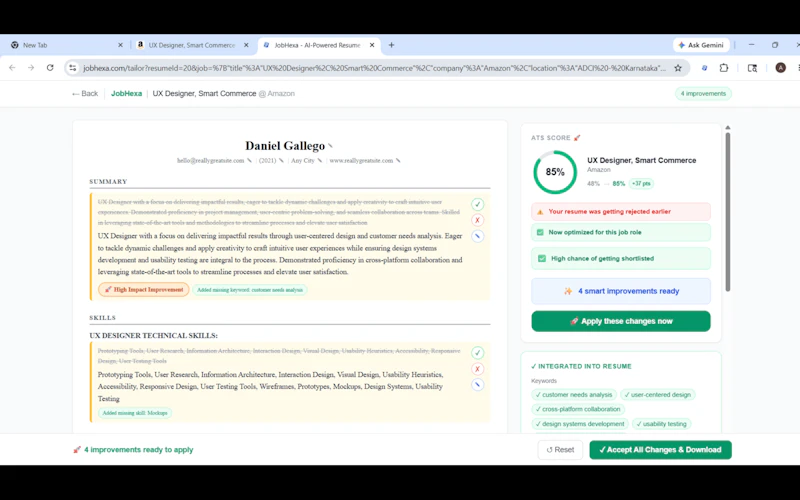Screen dimensions: 800x500
Task: Click the UX DESIGNER TECHNICAL SKILLS heading
Action: (x=154, y=335)
